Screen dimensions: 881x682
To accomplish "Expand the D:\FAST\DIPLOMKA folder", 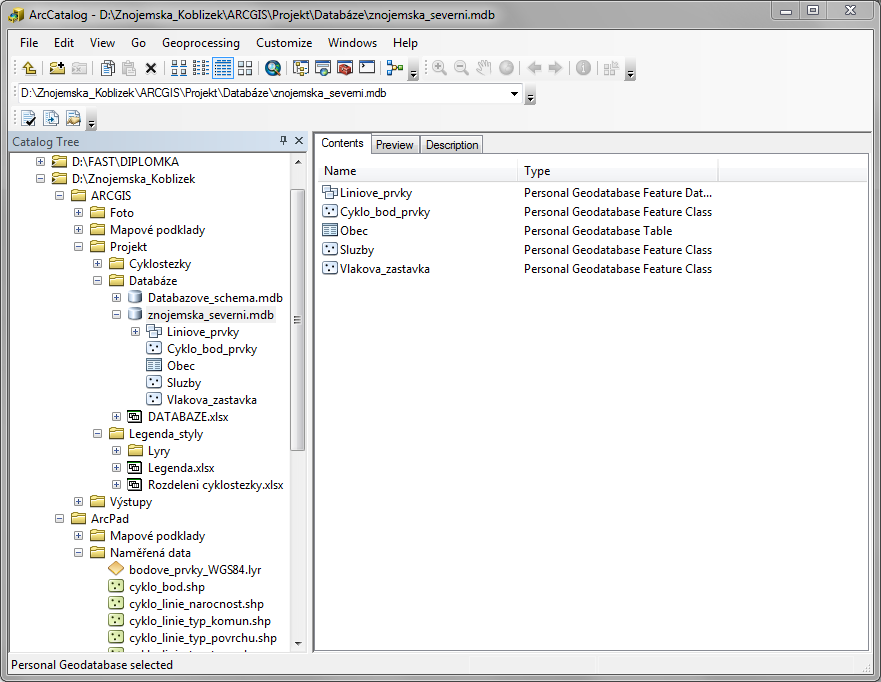I will point(40,162).
